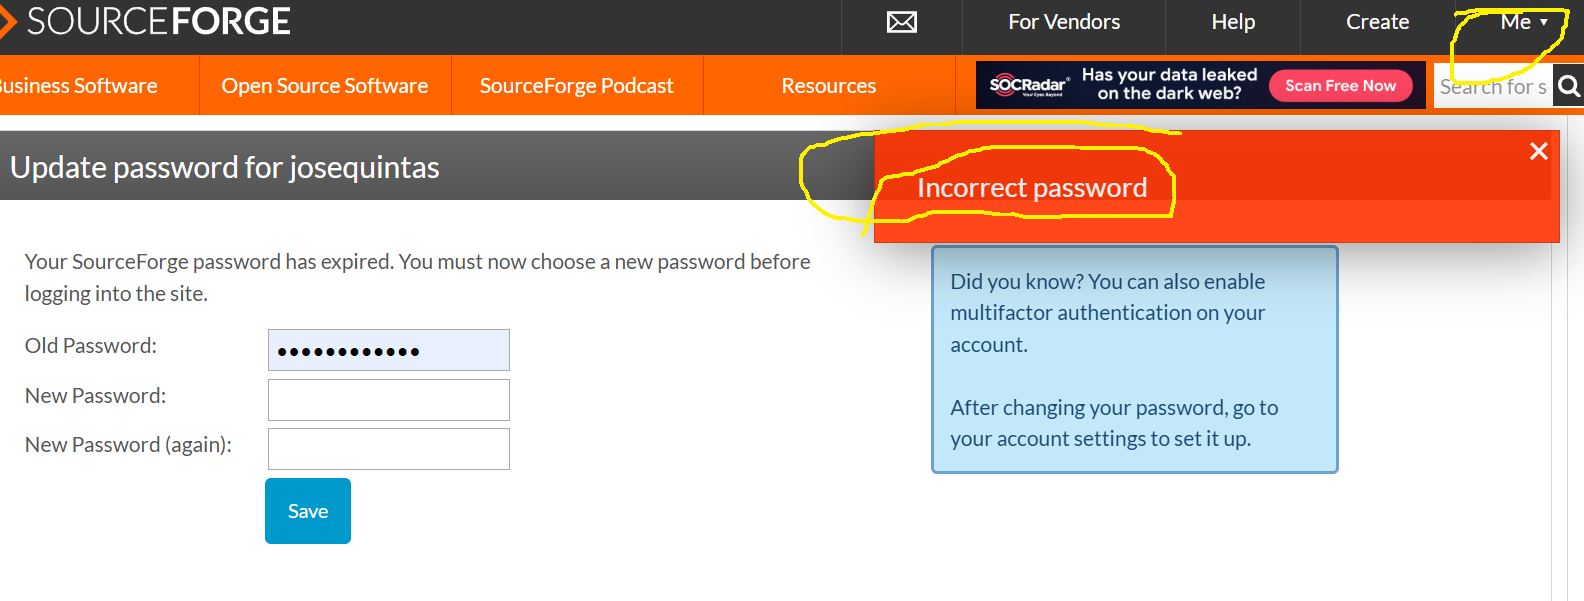Open the envelope messages icon
Image resolution: width=1584 pixels, height=601 pixels.
(902, 22)
